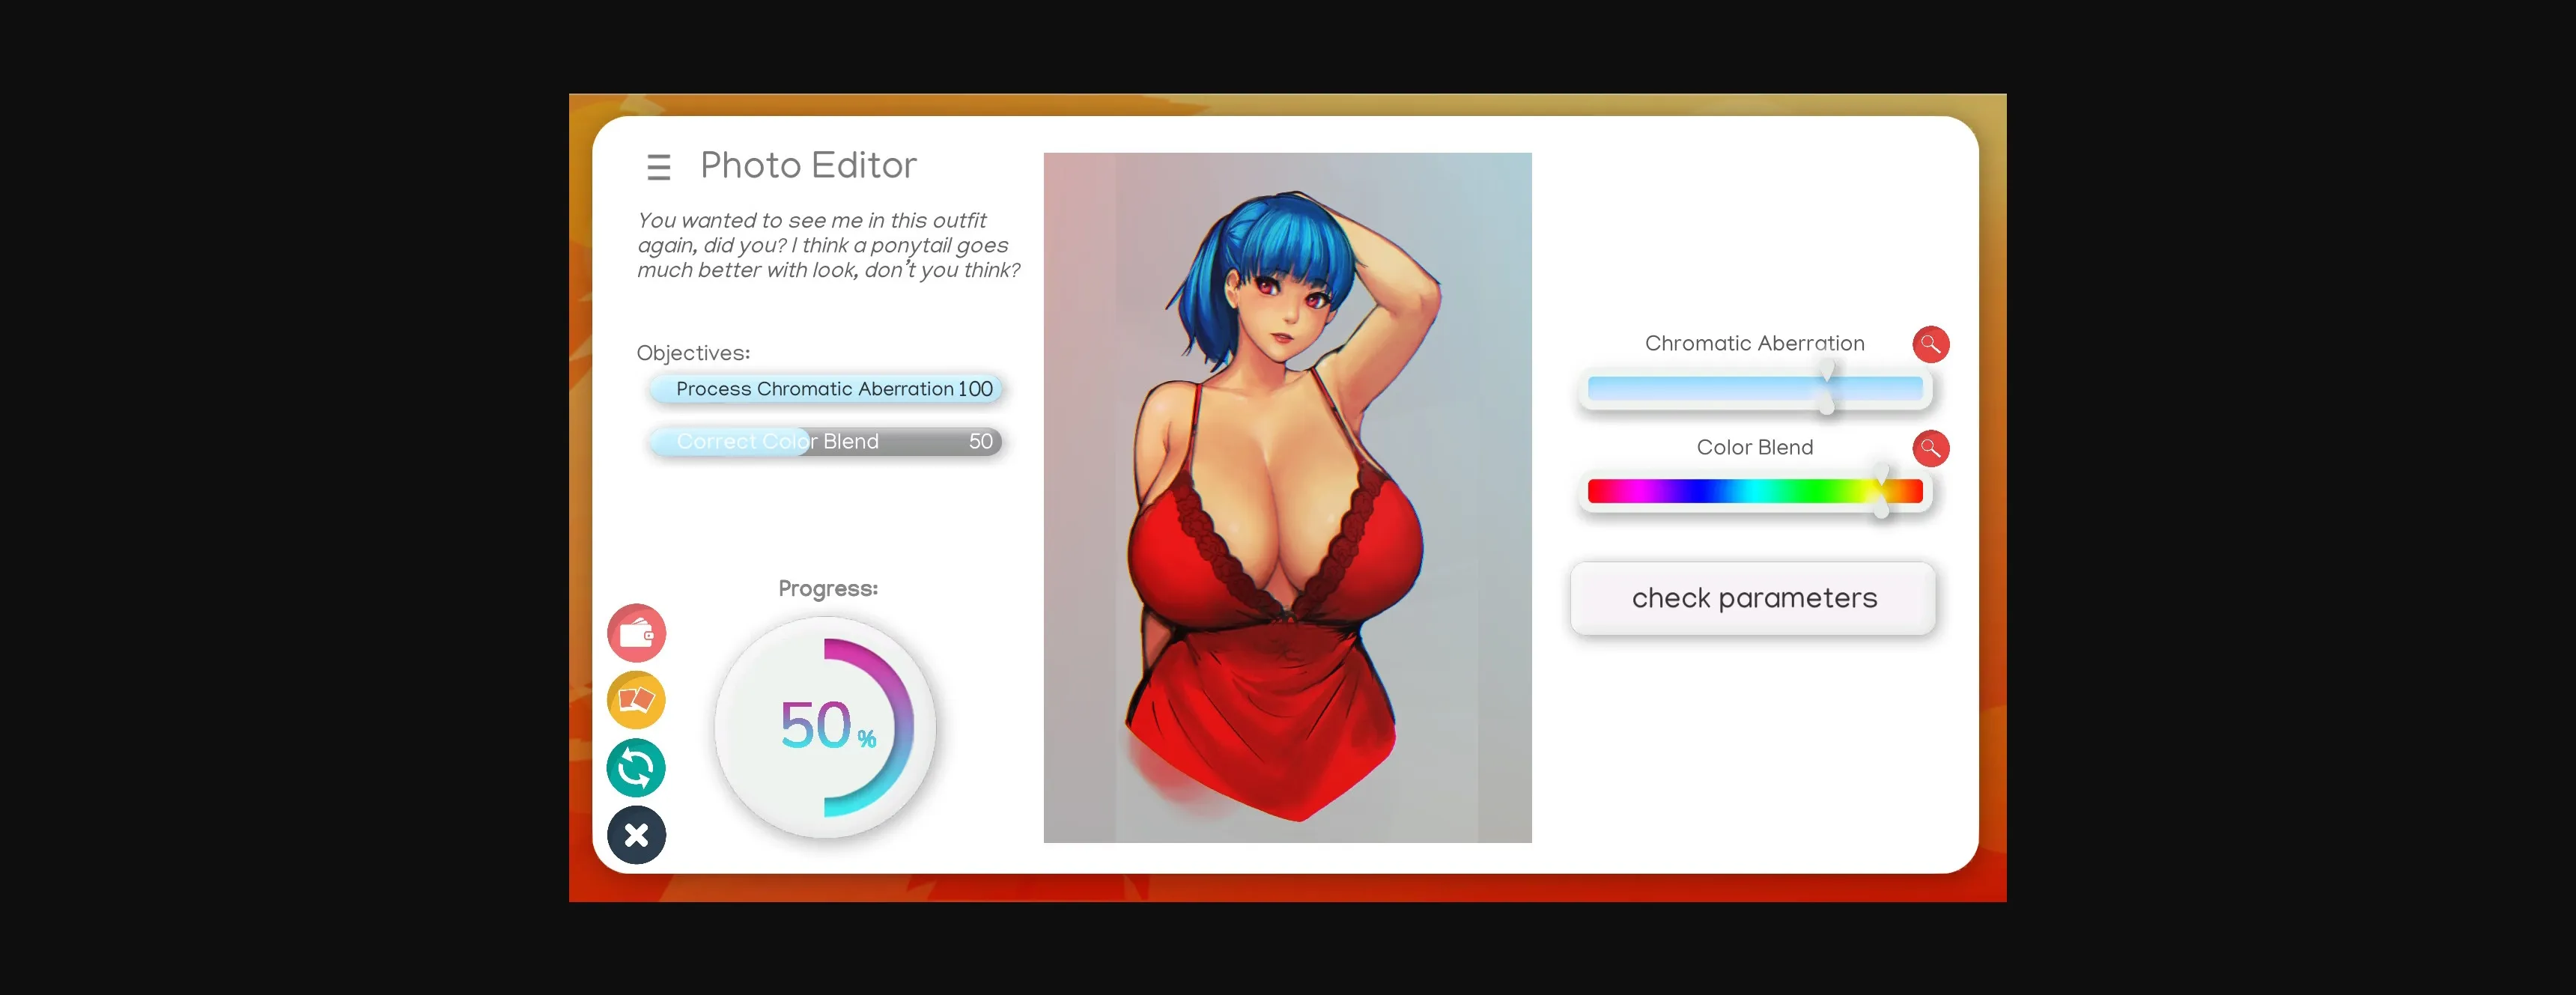Click the Photo Editor title heading

pos(809,164)
